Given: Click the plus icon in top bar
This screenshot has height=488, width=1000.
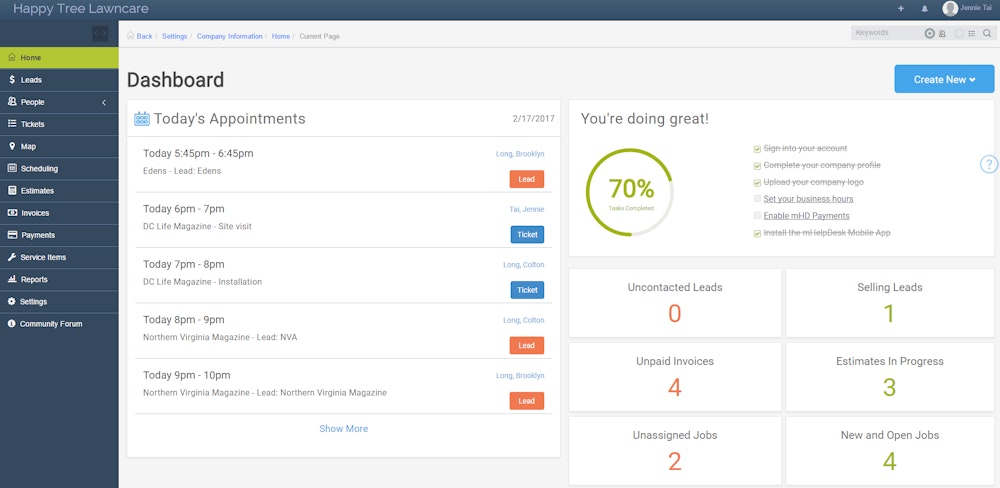Looking at the screenshot, I should click(900, 8).
